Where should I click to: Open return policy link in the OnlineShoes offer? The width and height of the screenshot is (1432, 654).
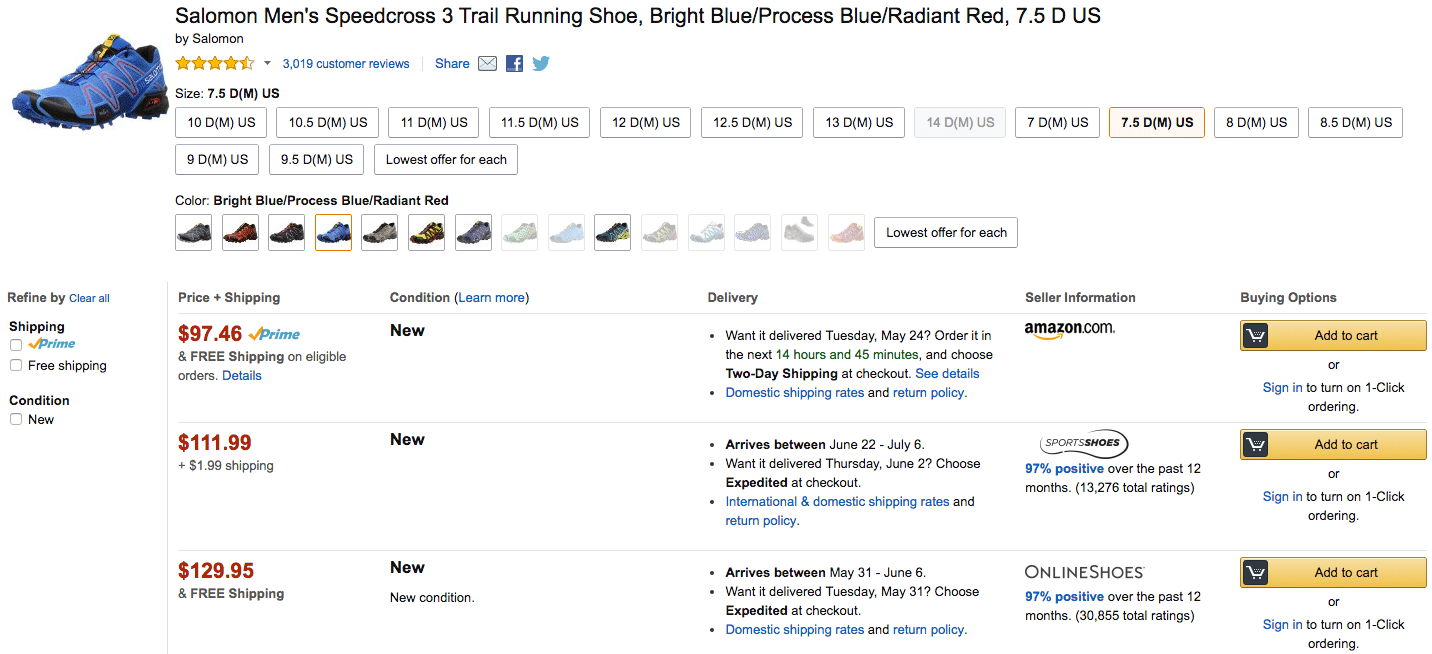[x=928, y=630]
